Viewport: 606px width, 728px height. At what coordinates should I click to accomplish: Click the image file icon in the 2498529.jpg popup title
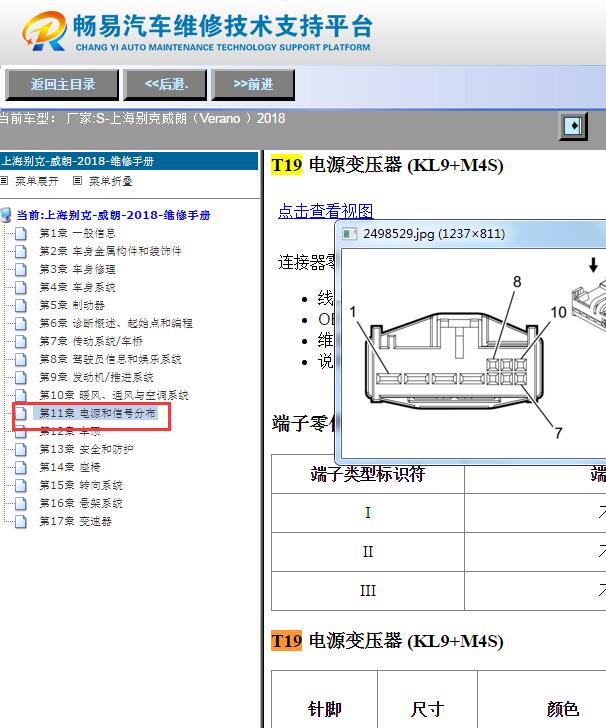pos(349,234)
